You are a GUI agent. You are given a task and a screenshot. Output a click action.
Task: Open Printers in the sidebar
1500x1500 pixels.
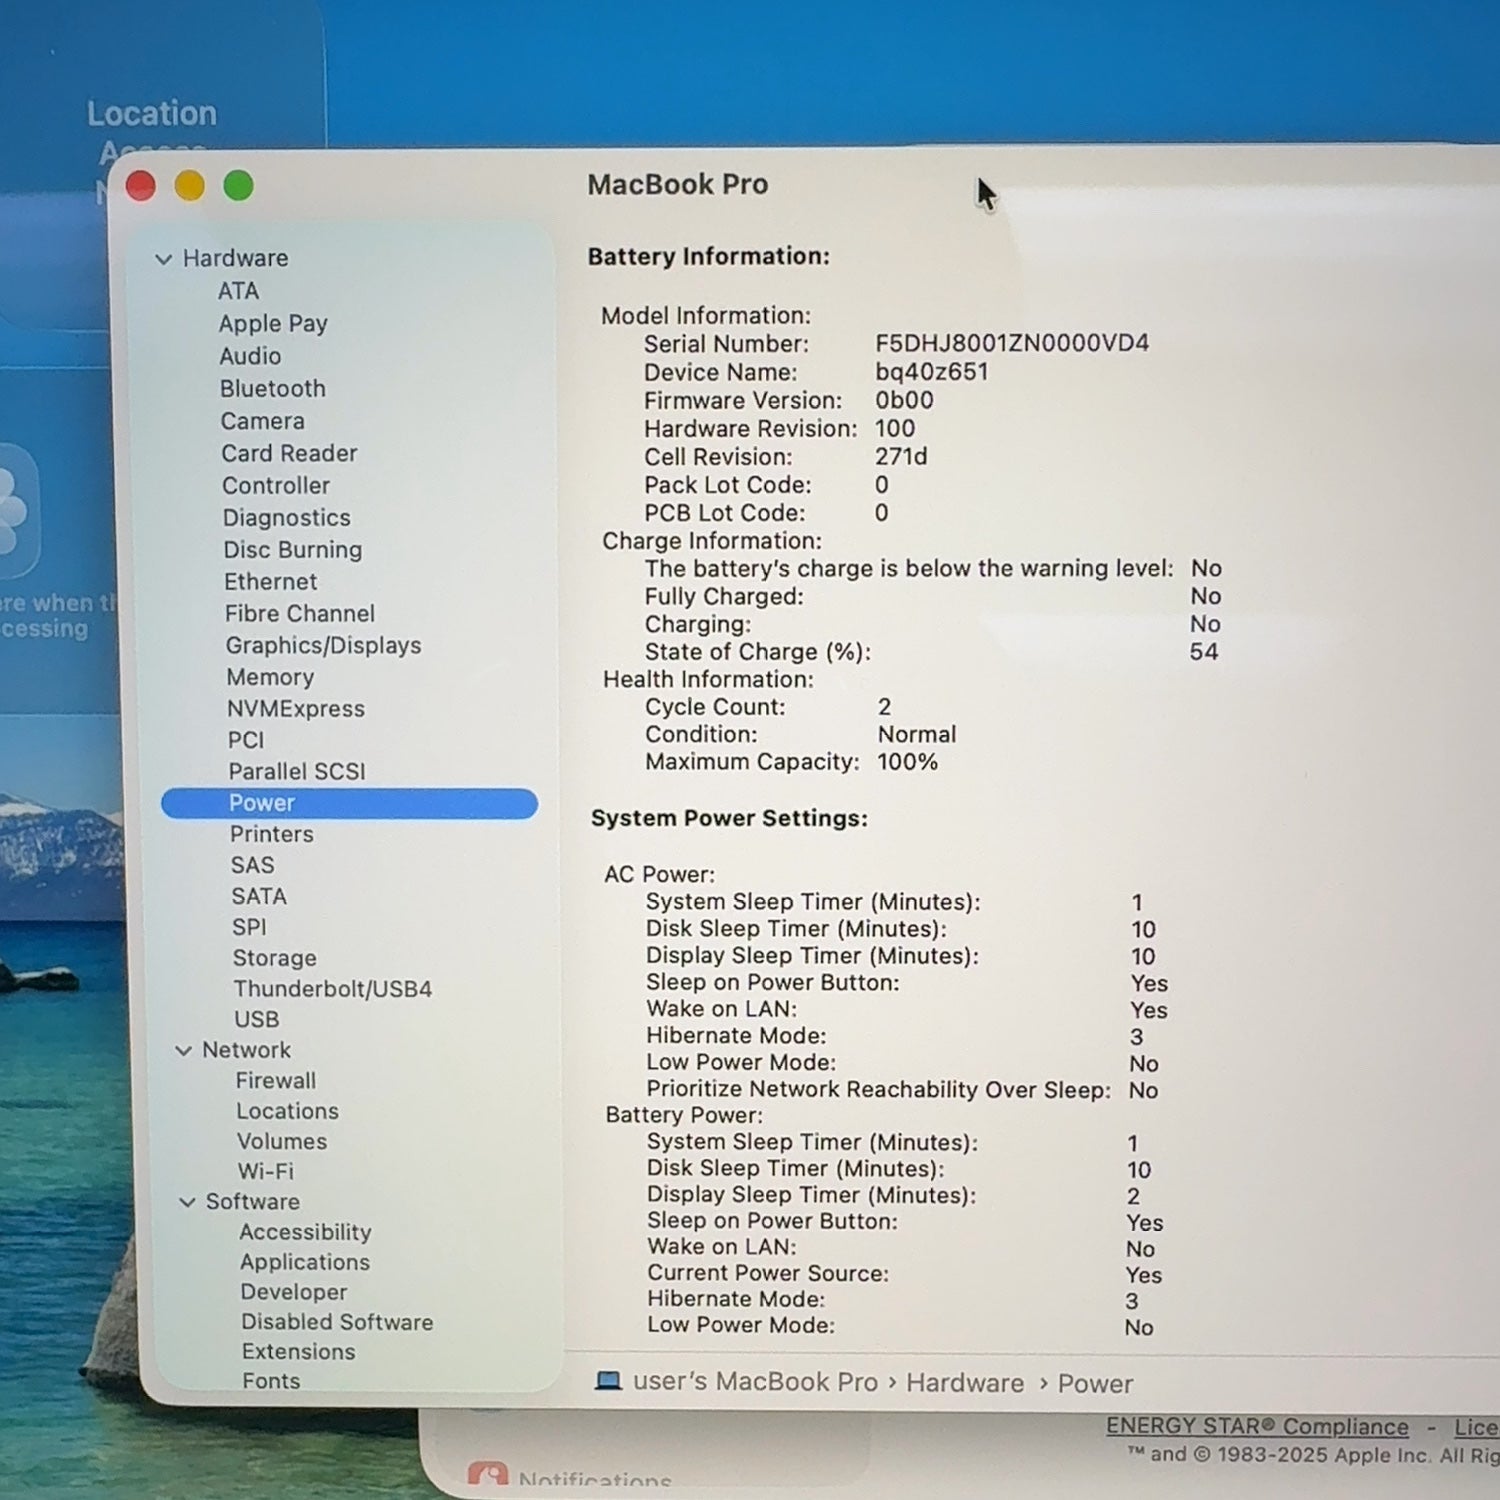point(272,834)
